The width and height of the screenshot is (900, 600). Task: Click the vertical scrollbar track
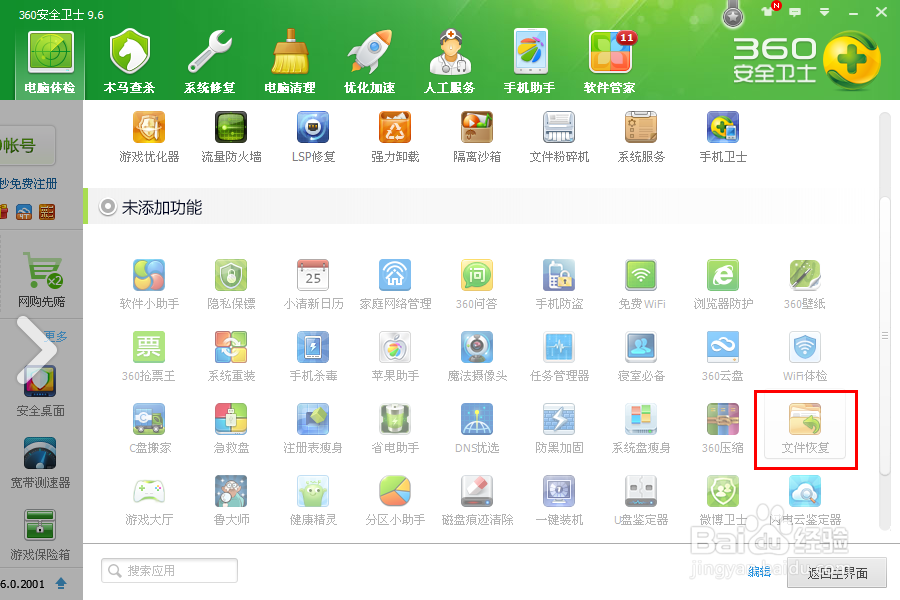click(885, 322)
